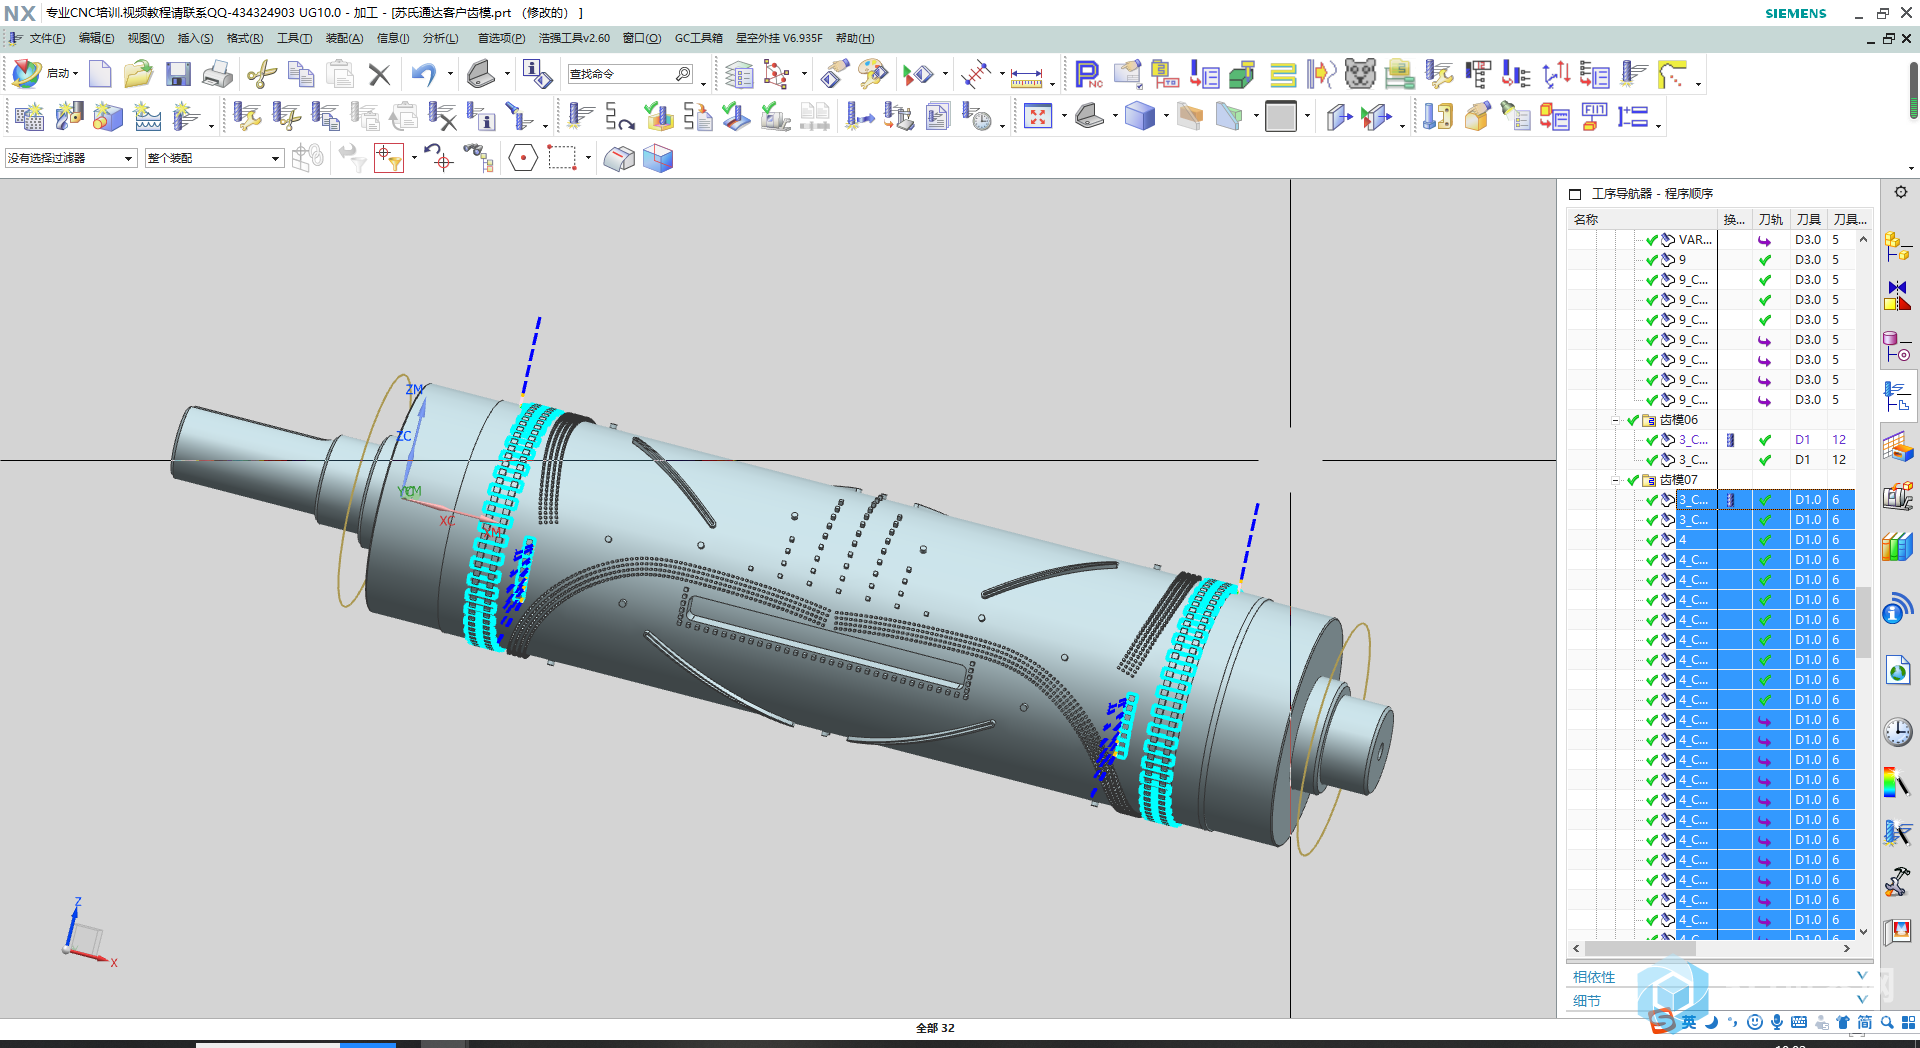Open the rendering style cube dropdown arrow

coord(1167,117)
